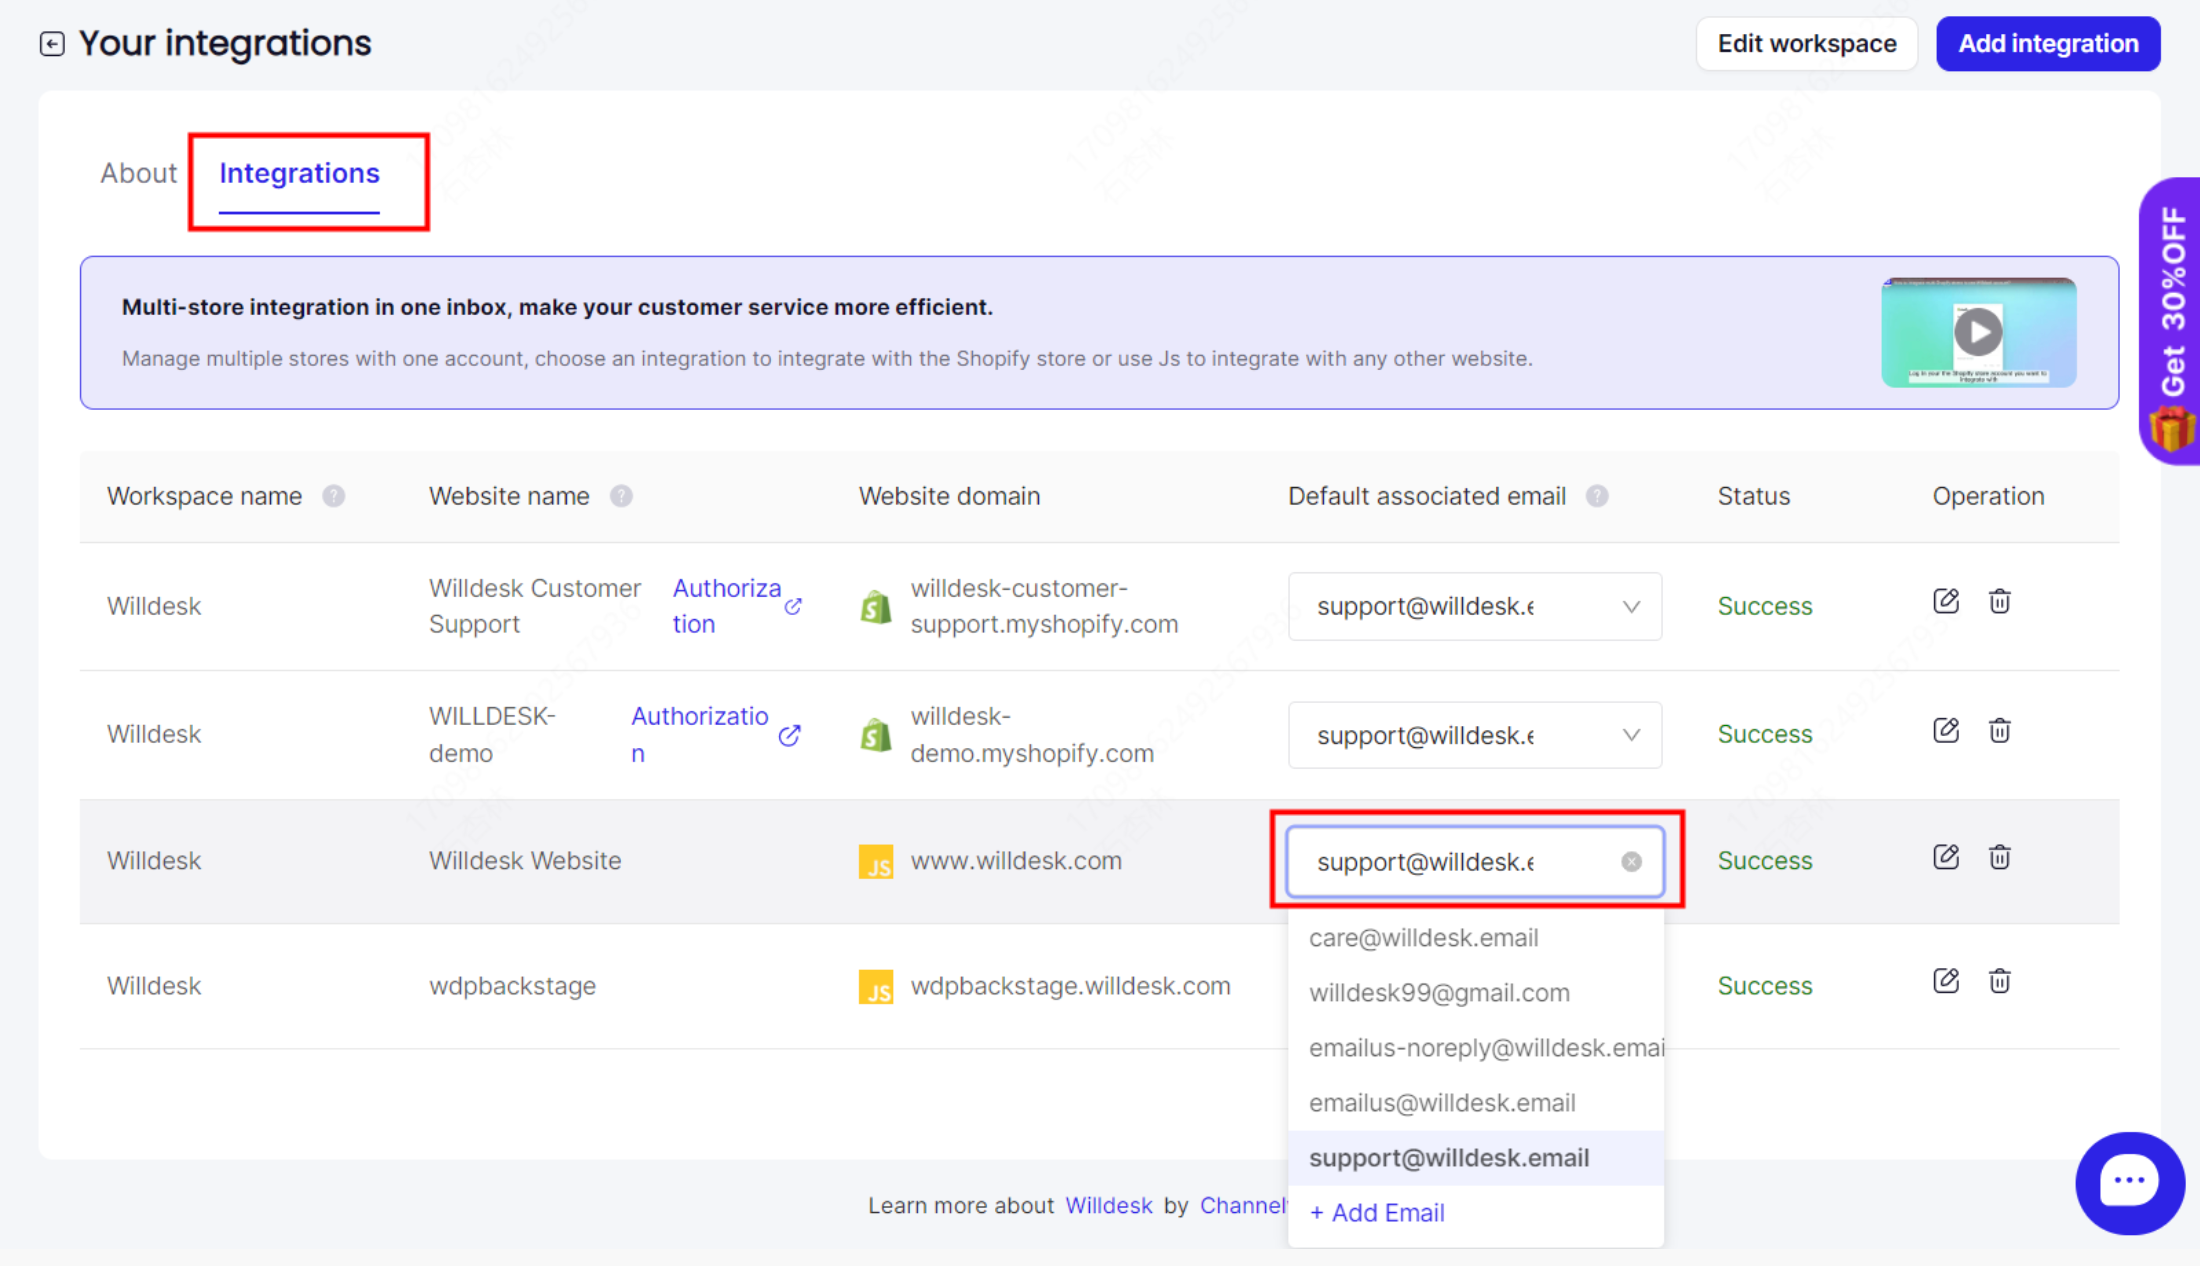Delete the wdpbackstage integration
2200x1266 pixels.
[1999, 981]
